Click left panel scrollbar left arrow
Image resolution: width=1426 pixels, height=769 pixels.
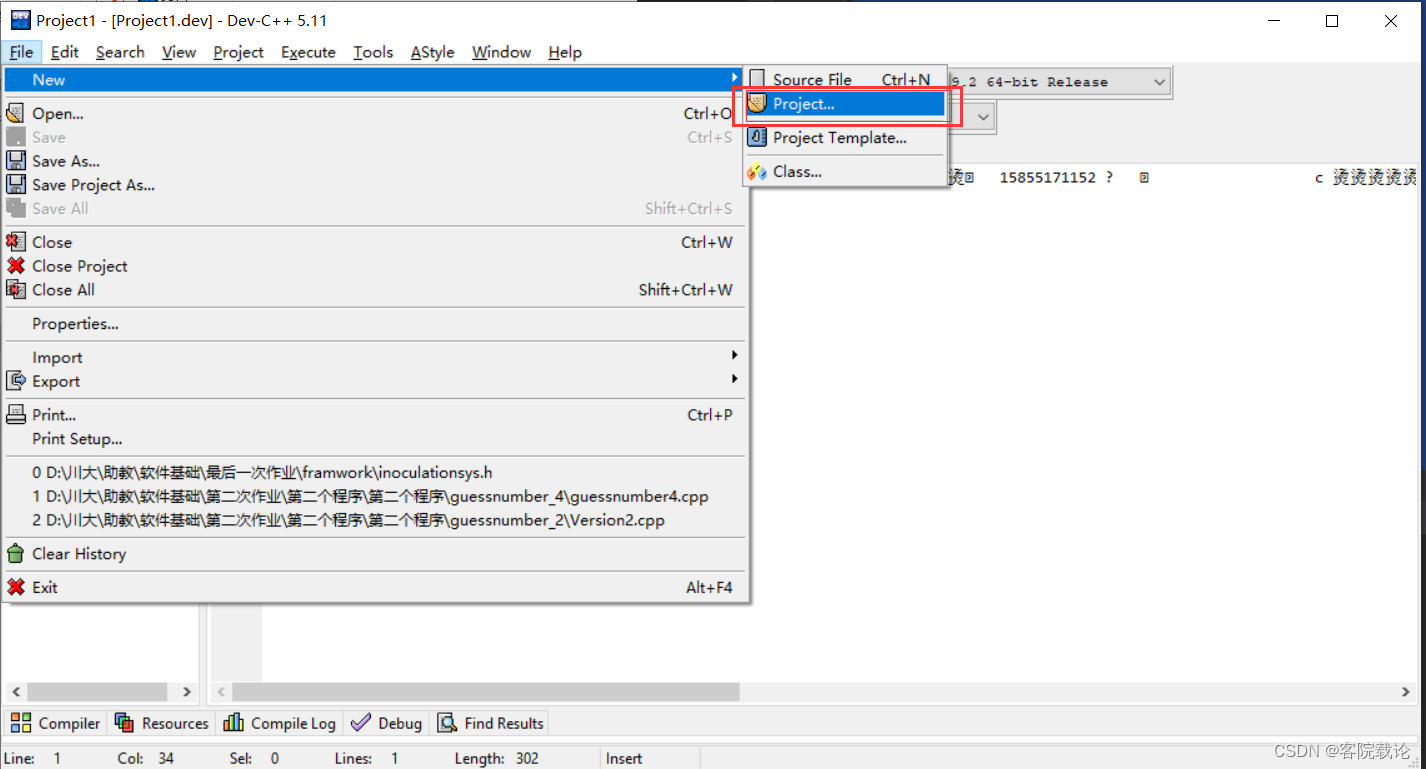pos(15,691)
